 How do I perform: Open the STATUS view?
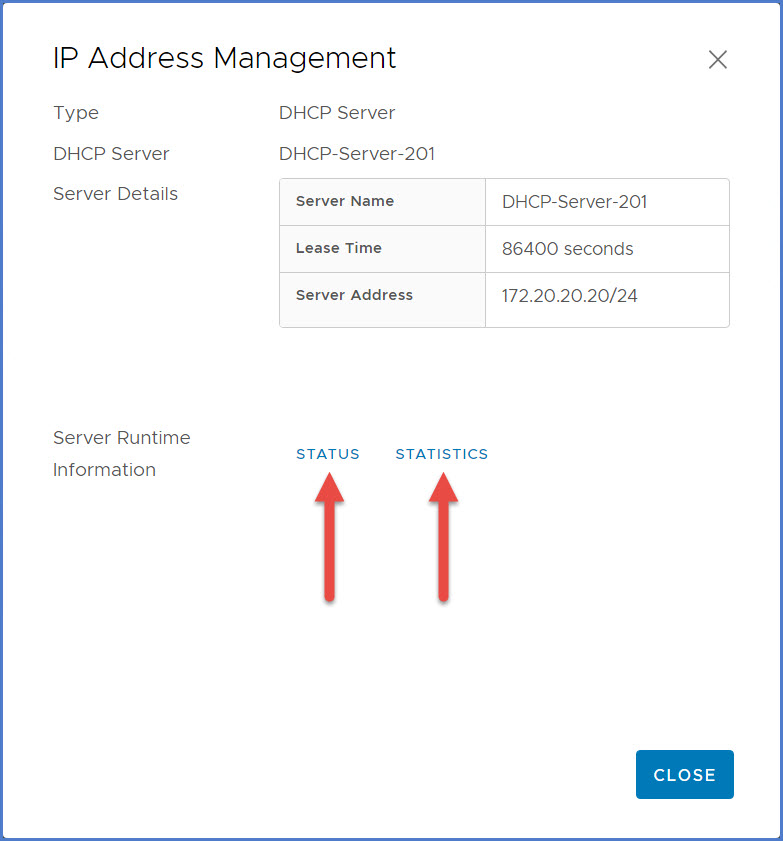pos(328,454)
